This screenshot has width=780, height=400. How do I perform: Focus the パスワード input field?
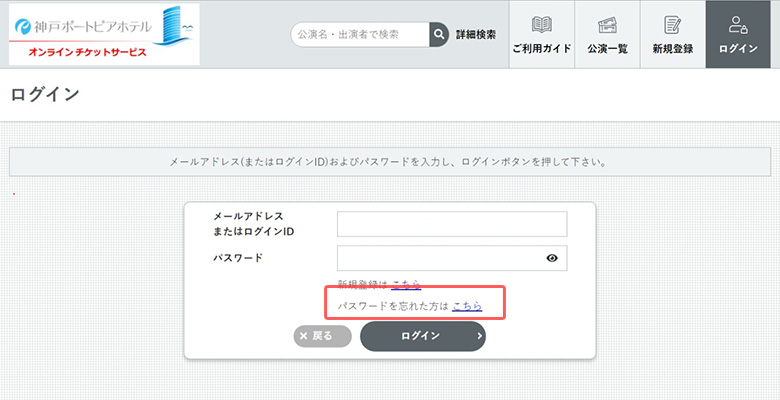point(452,258)
